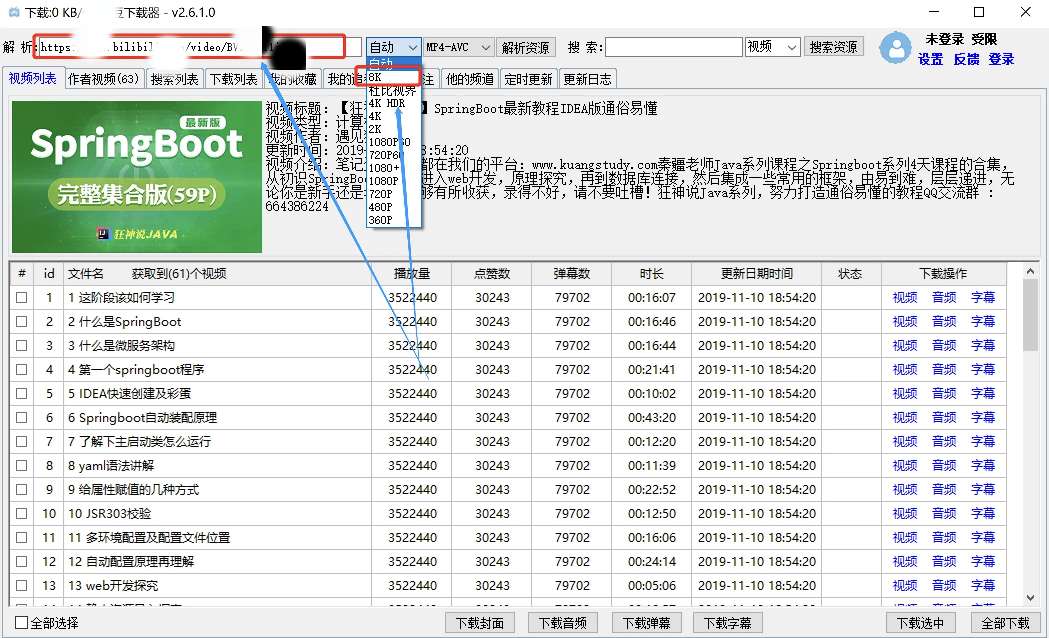Viewport: 1049px width, 638px height.
Task: Enable the 全部选择 select-all checkbox
Action: point(21,623)
